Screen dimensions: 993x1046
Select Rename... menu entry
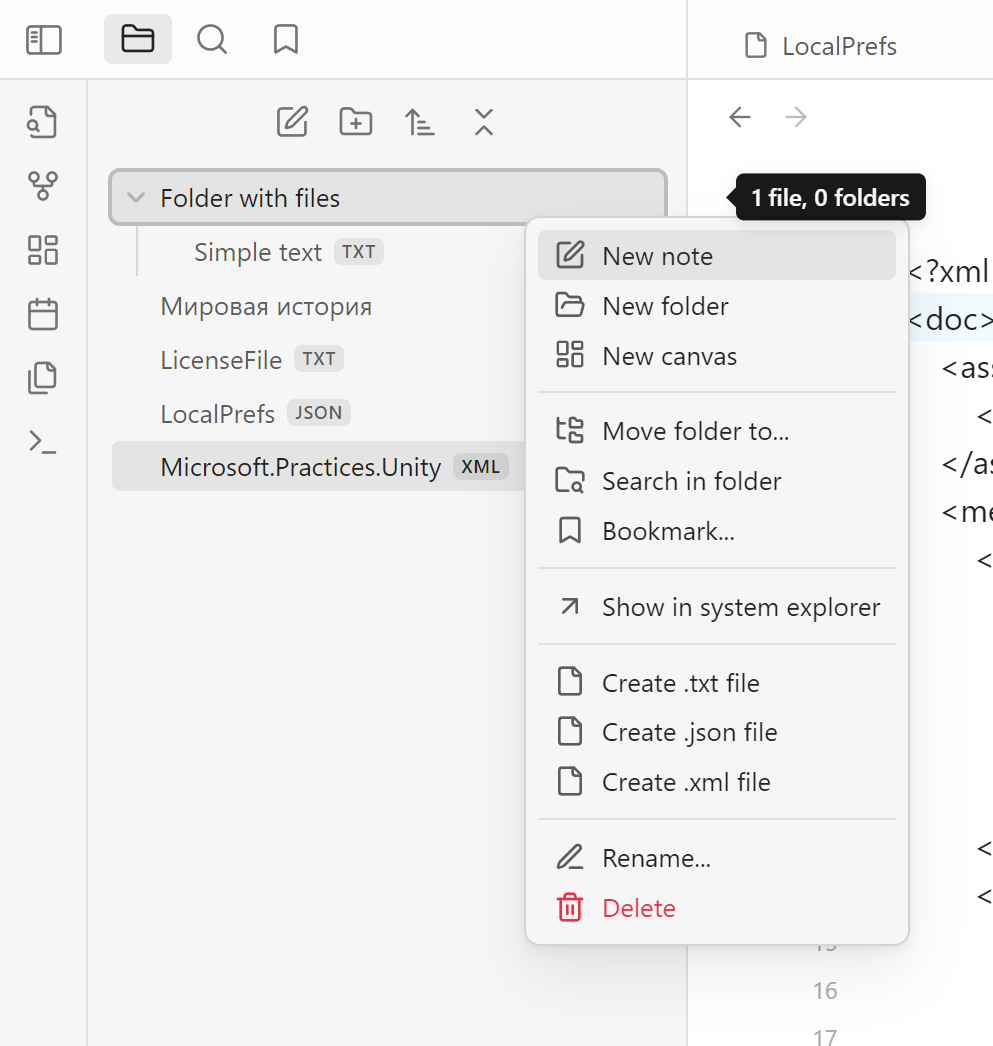click(x=716, y=857)
